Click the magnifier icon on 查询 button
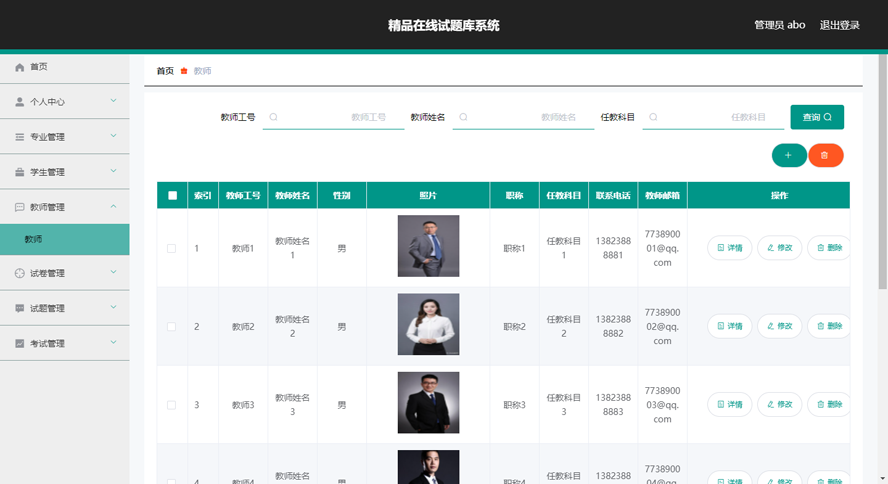Viewport: 888px width, 484px height. (828, 117)
